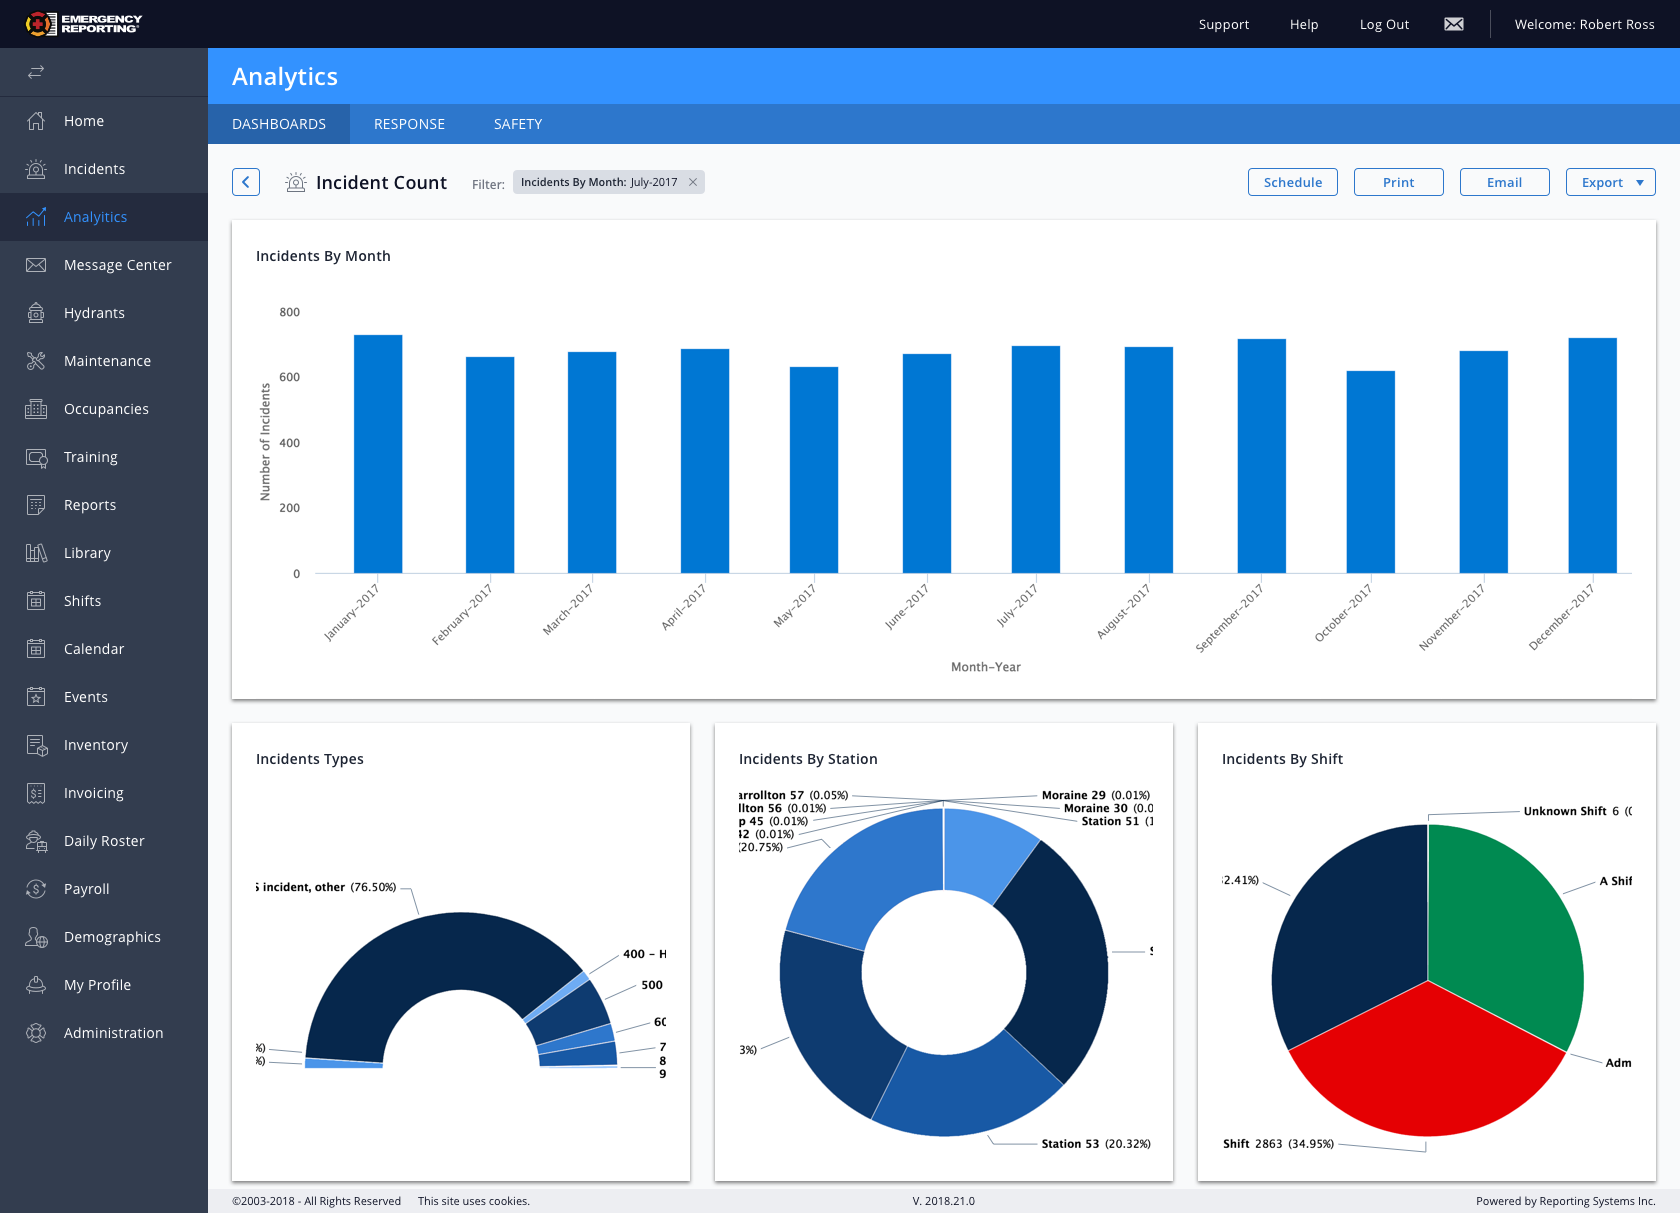
Task: Click the envelope icon in the top bar
Action: (x=1454, y=23)
